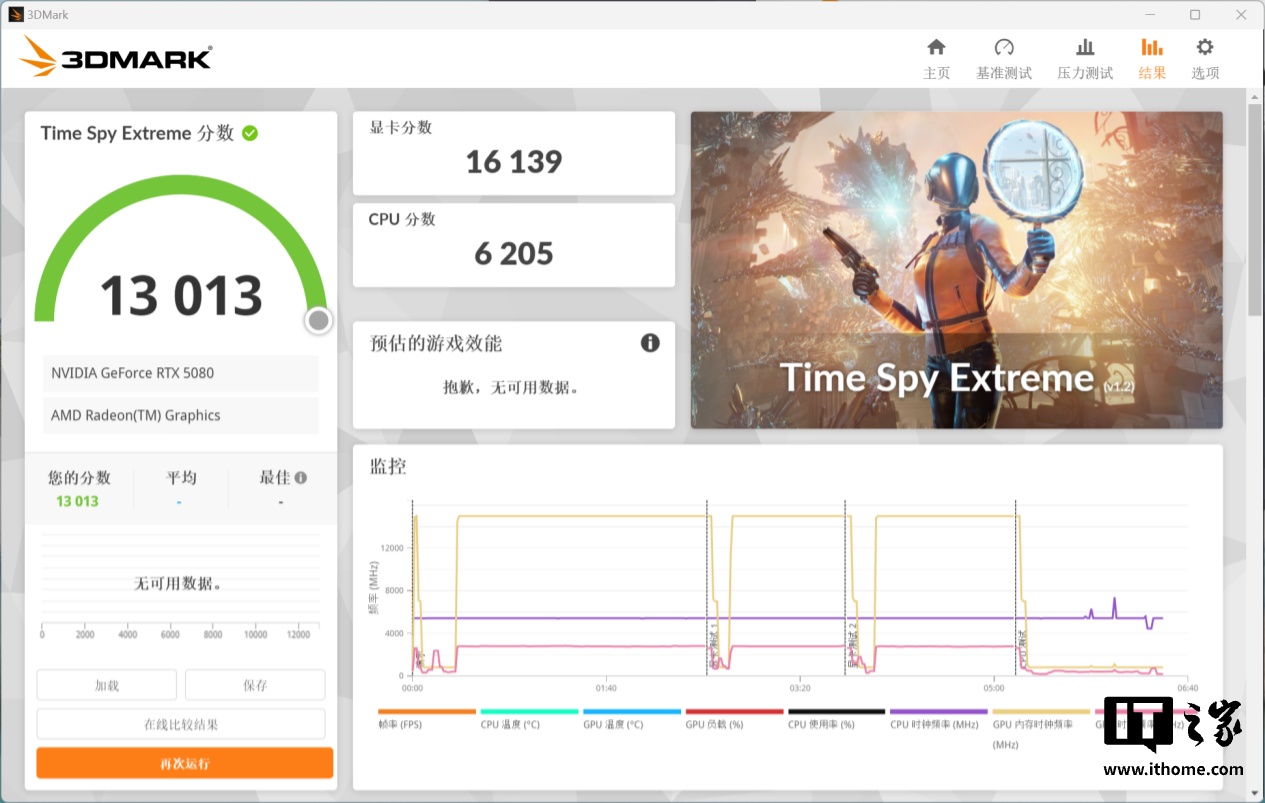Click the 3DMark logo in header

pyautogui.click(x=116, y=57)
